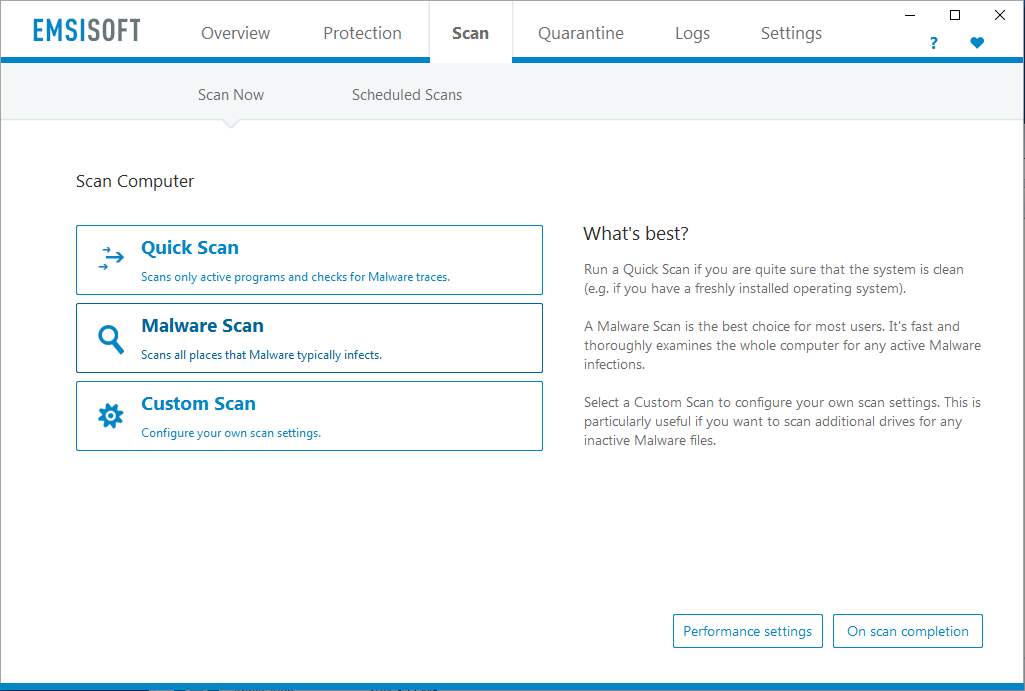Open the Logs tab
This screenshot has width=1025, height=691.
click(x=692, y=33)
